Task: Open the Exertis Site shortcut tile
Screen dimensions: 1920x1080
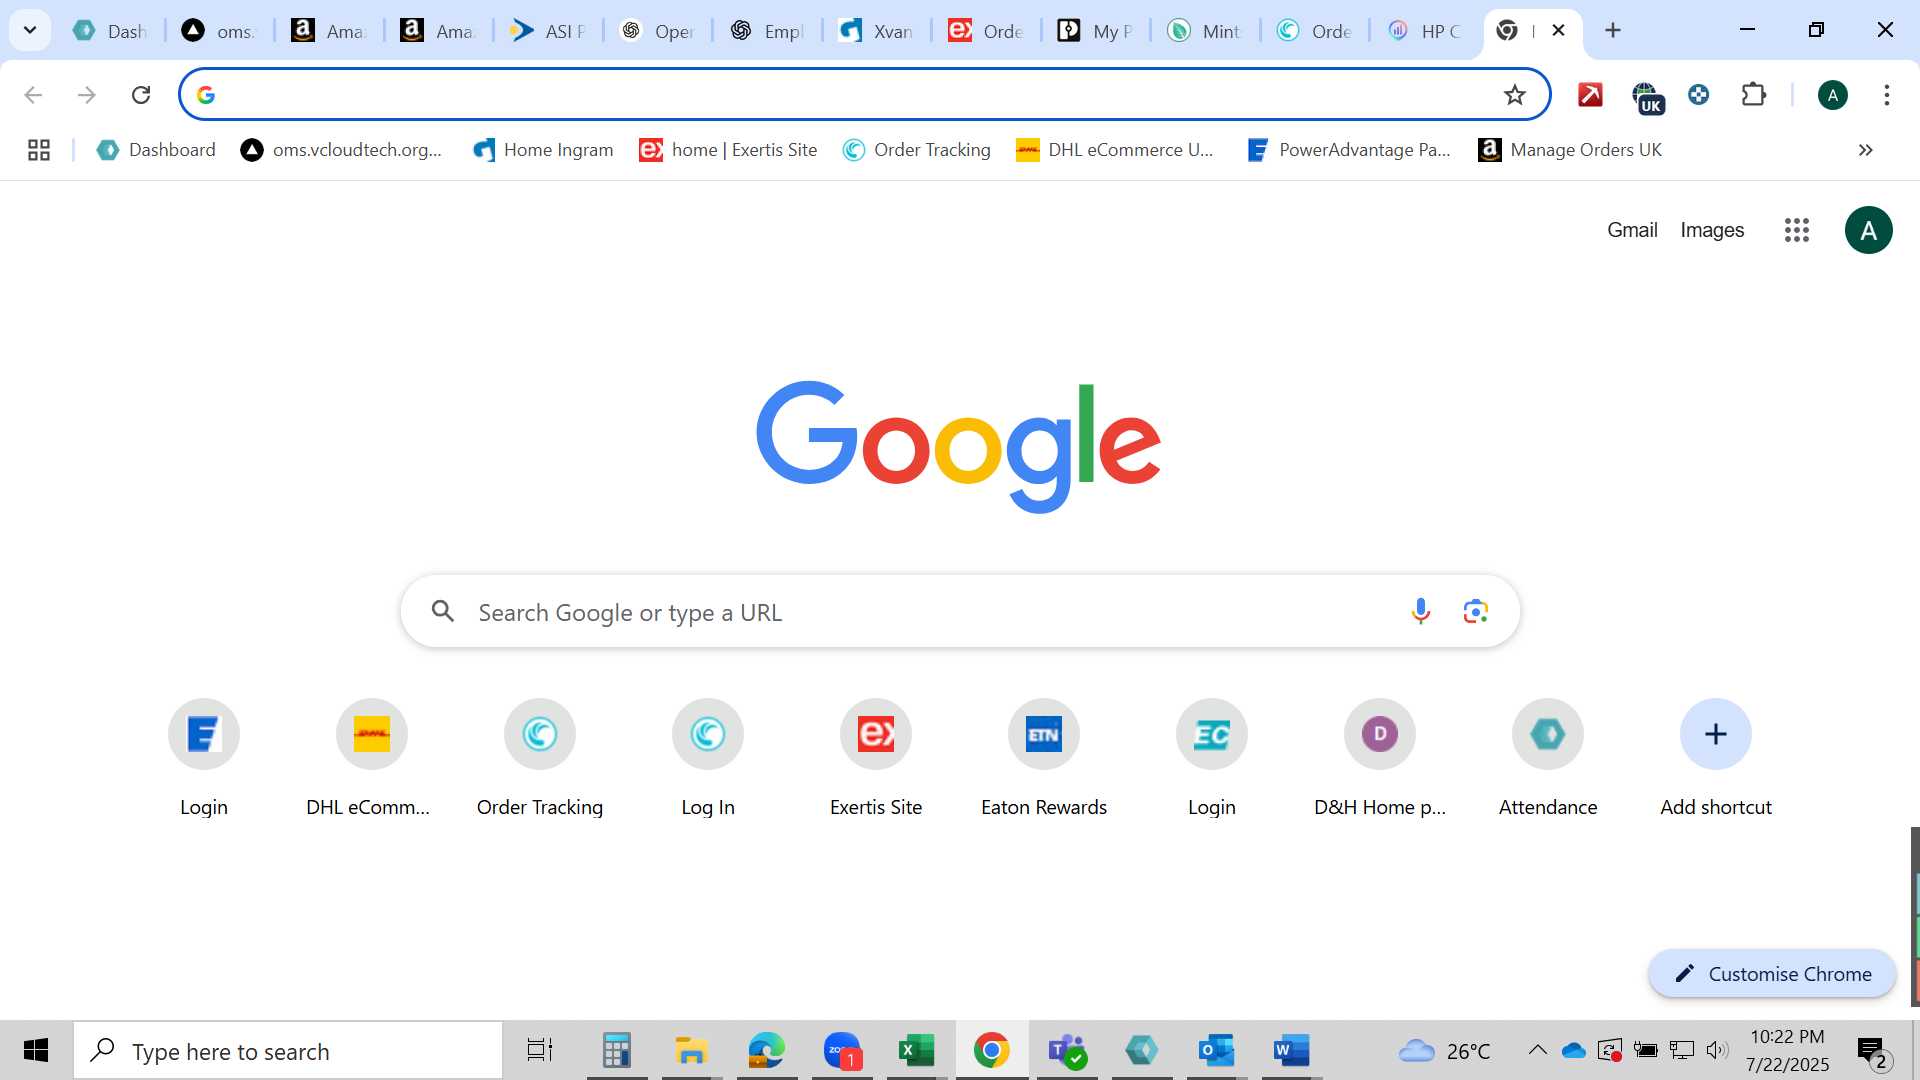Action: pyautogui.click(x=876, y=758)
